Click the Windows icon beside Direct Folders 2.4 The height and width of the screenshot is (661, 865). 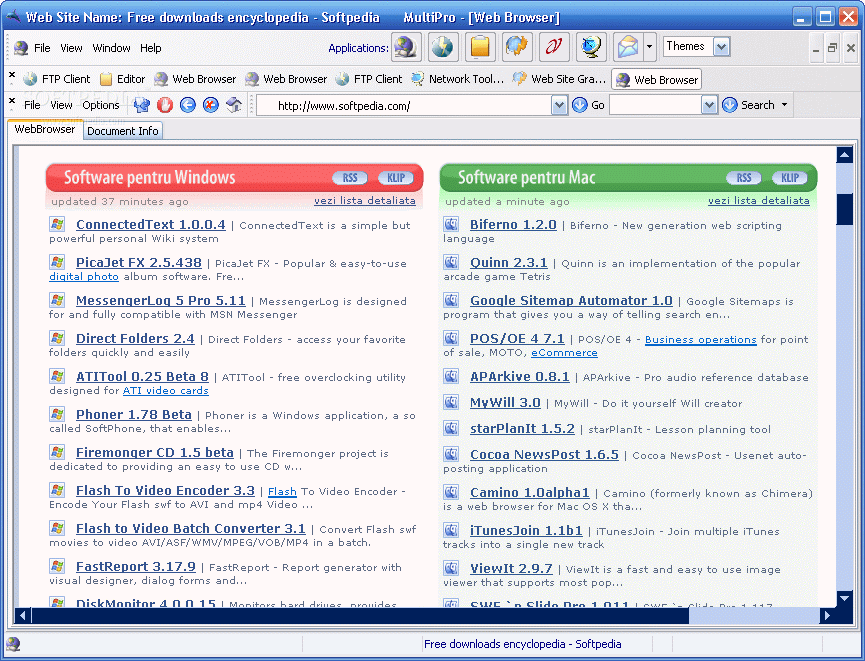(57, 338)
